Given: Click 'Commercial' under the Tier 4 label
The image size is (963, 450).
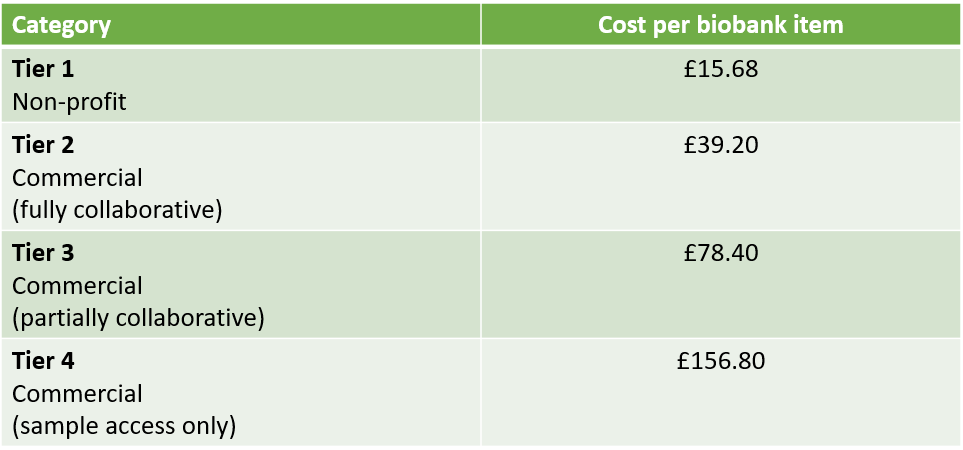Looking at the screenshot, I should pyautogui.click(x=77, y=394).
